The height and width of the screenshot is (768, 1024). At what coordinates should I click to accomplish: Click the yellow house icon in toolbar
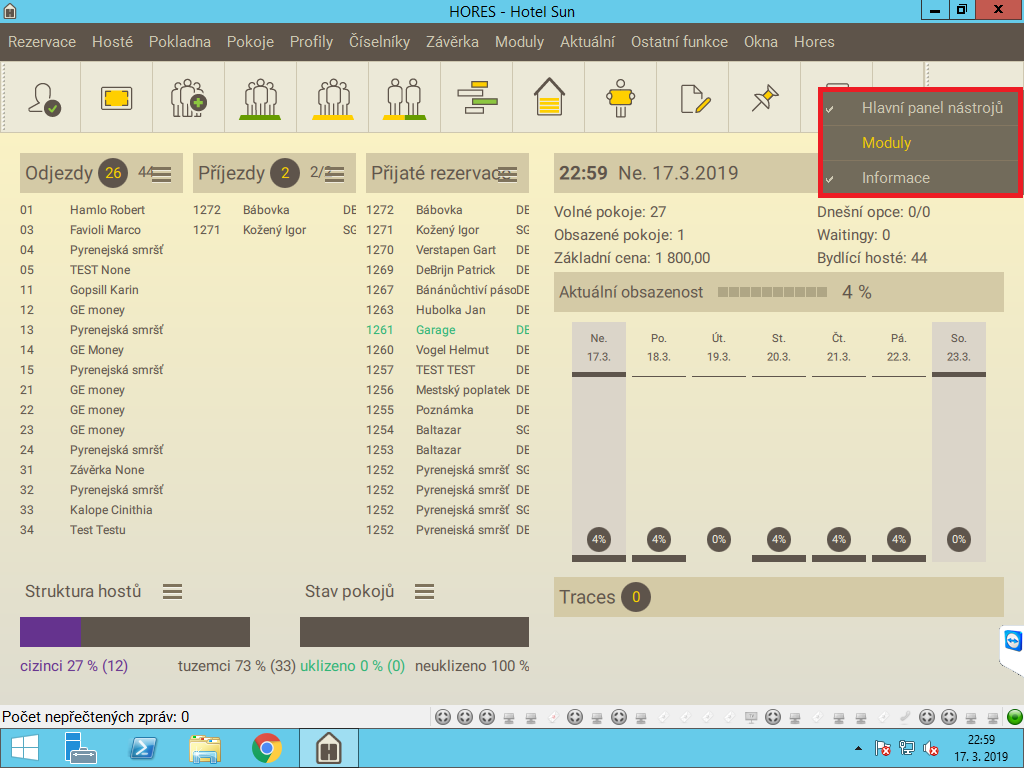coord(548,98)
